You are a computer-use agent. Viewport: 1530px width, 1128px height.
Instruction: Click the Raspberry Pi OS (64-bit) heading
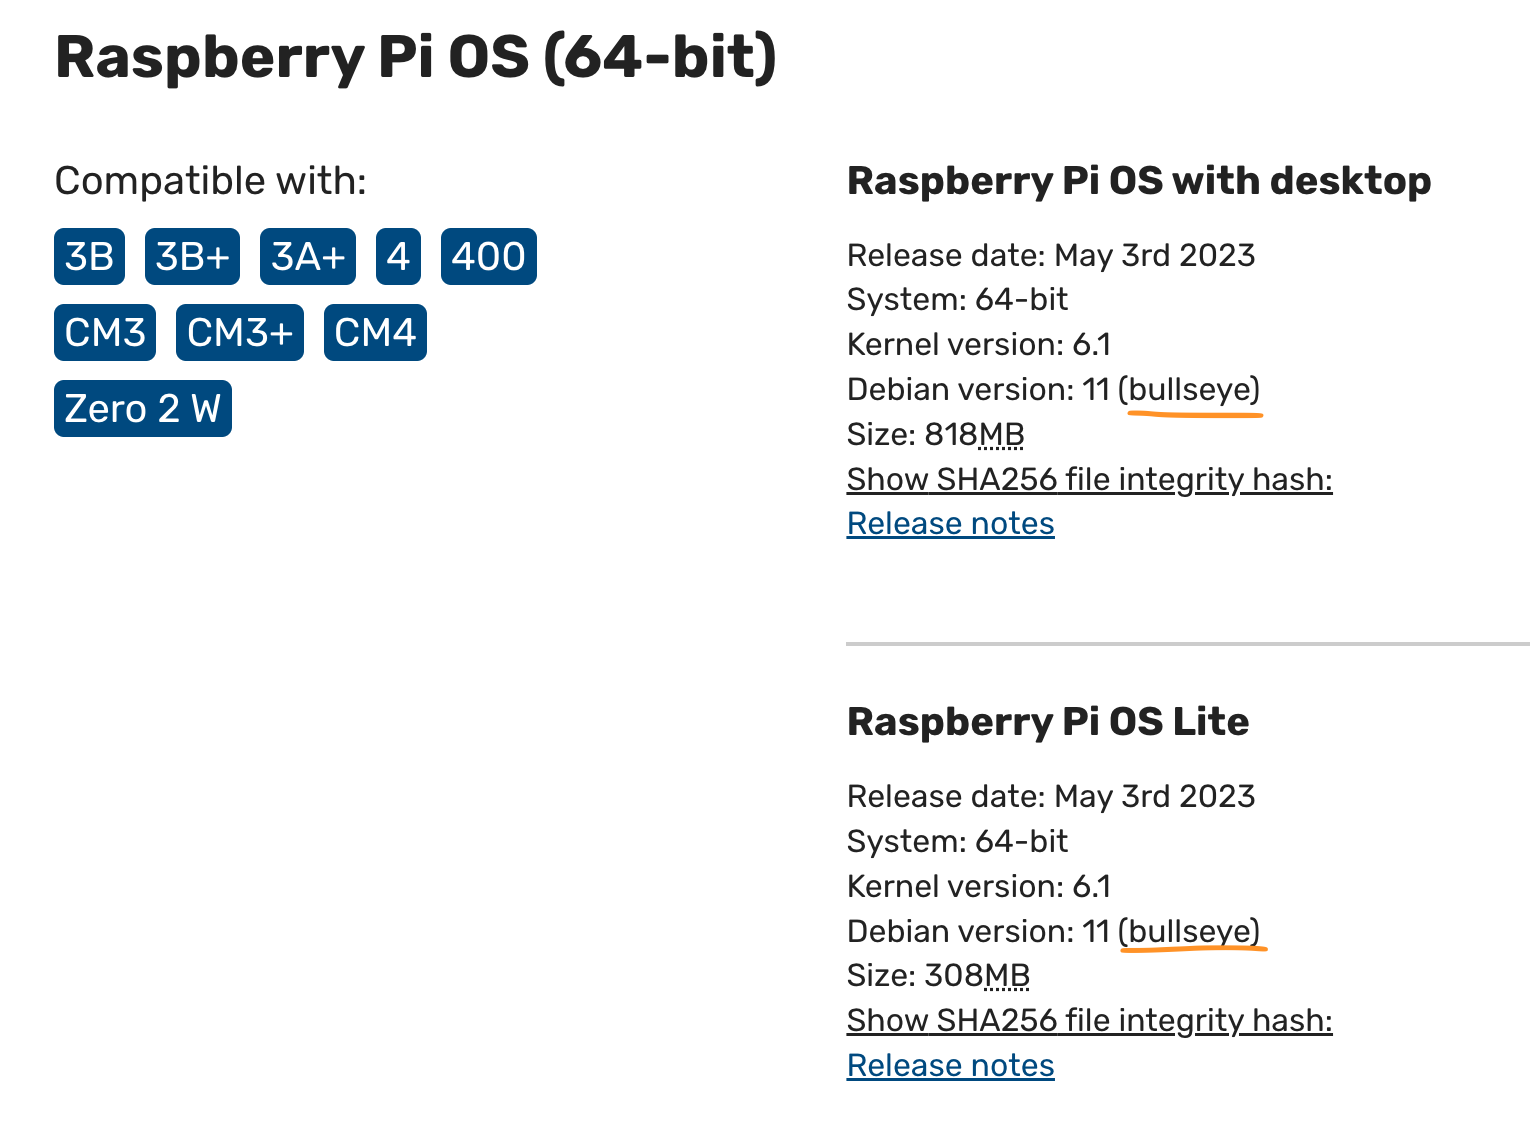pos(415,57)
